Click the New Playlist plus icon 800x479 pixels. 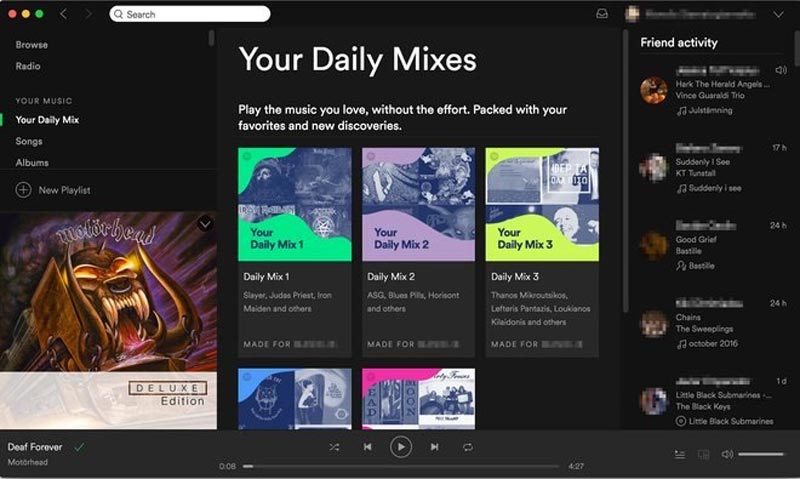[x=23, y=190]
